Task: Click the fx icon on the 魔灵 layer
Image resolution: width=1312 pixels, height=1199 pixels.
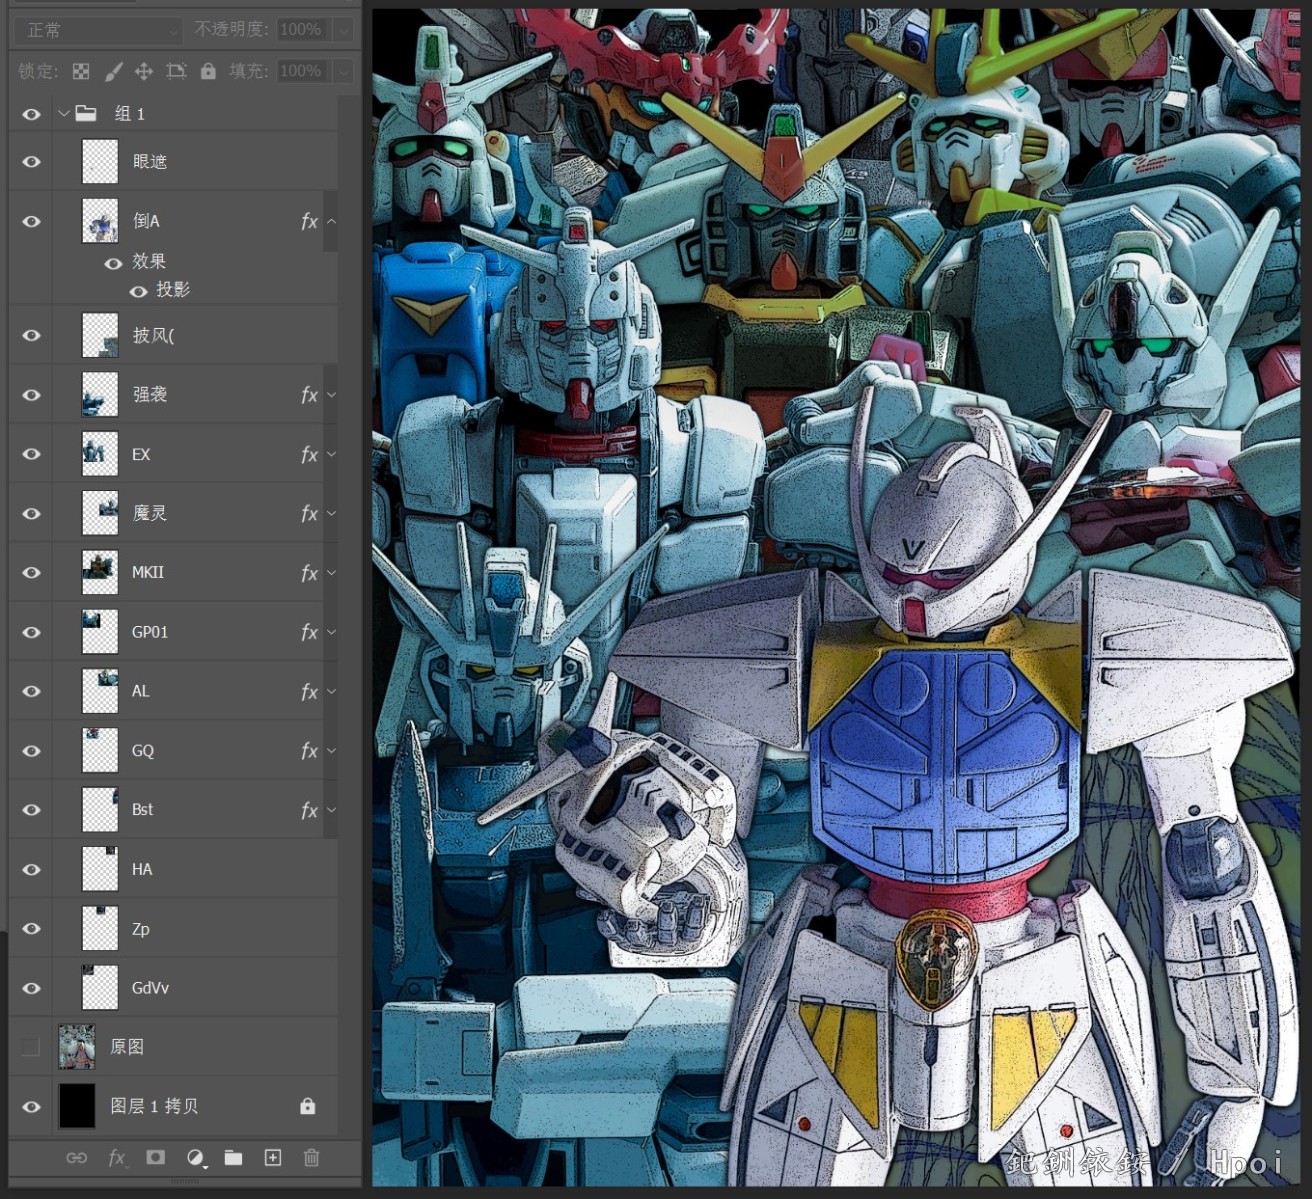Action: (x=309, y=513)
